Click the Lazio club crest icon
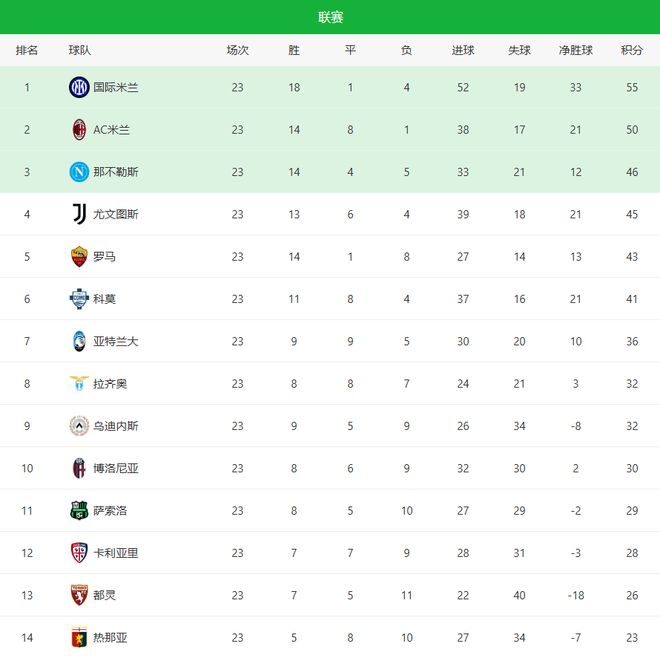This screenshot has width=660, height=658. click(x=79, y=383)
